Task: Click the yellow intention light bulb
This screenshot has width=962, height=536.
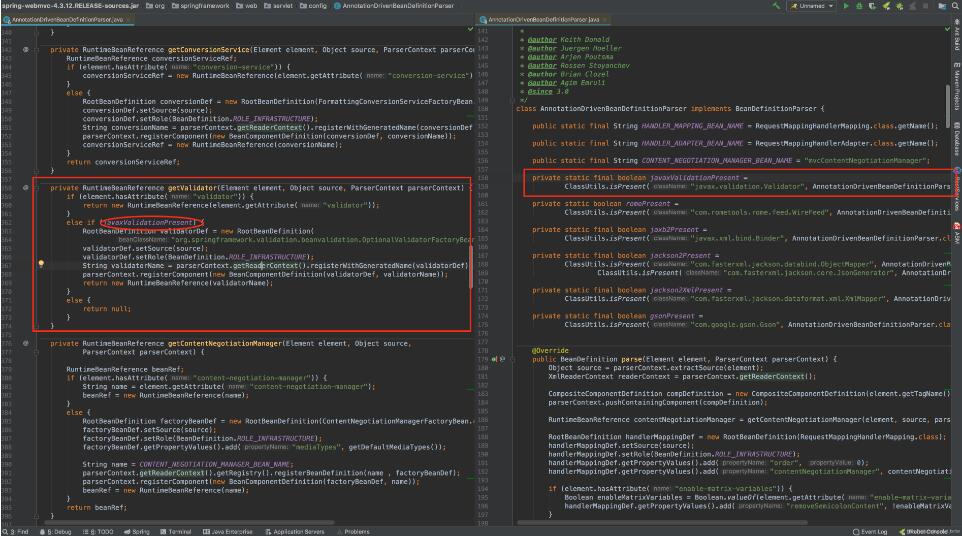Action: coord(41,264)
